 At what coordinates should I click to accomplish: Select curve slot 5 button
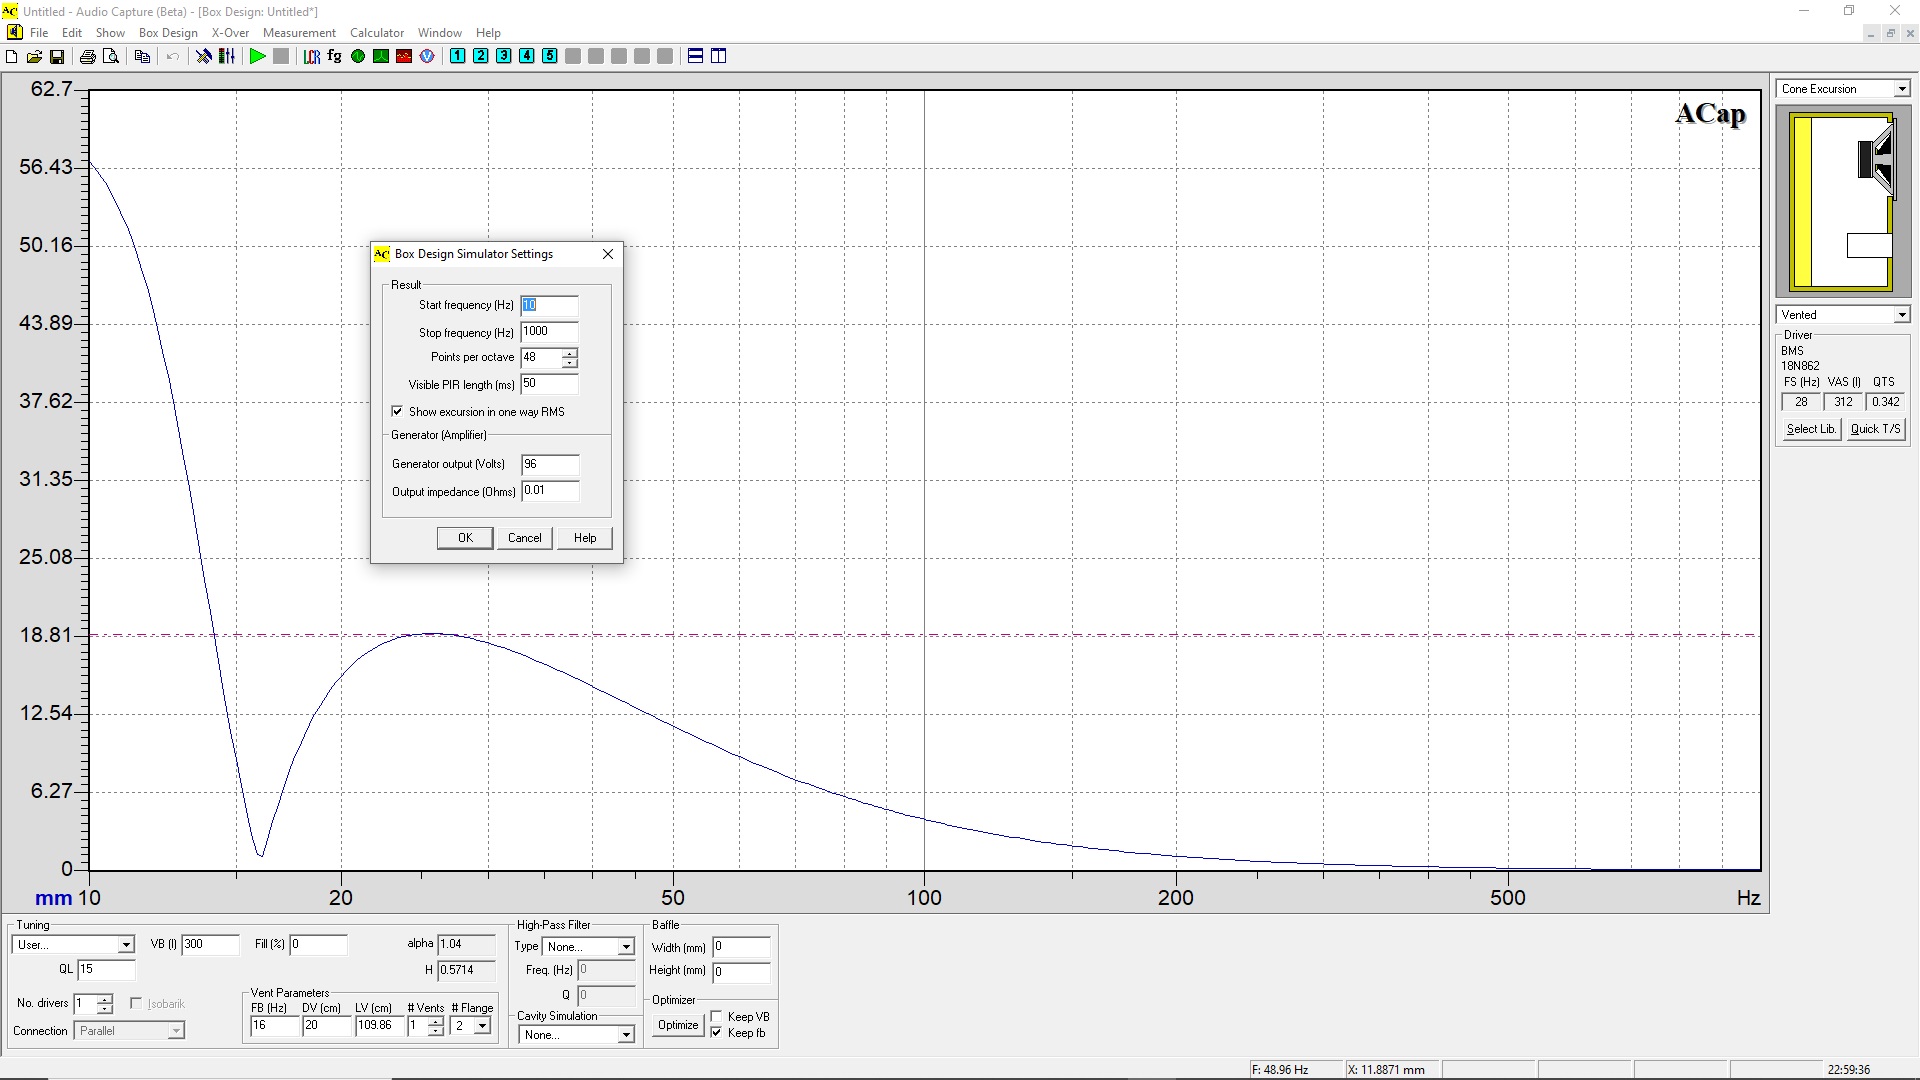click(550, 57)
